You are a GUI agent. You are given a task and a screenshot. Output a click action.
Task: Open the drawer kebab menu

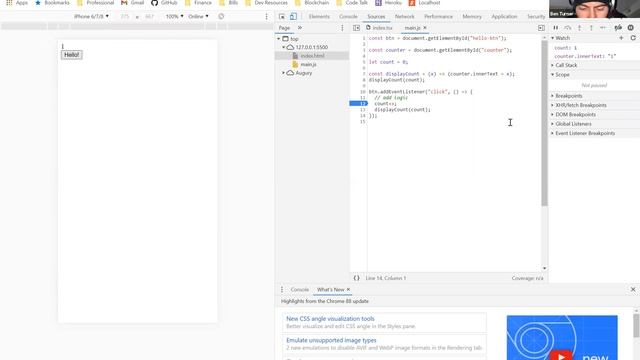point(282,289)
